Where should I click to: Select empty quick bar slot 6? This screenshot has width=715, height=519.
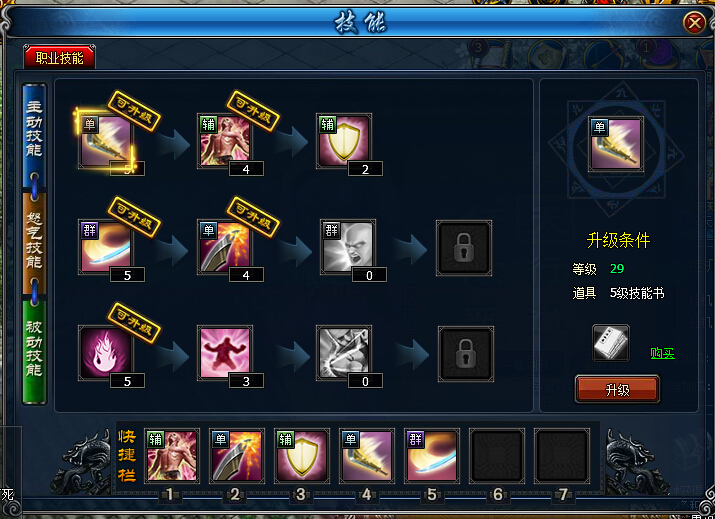(497, 456)
